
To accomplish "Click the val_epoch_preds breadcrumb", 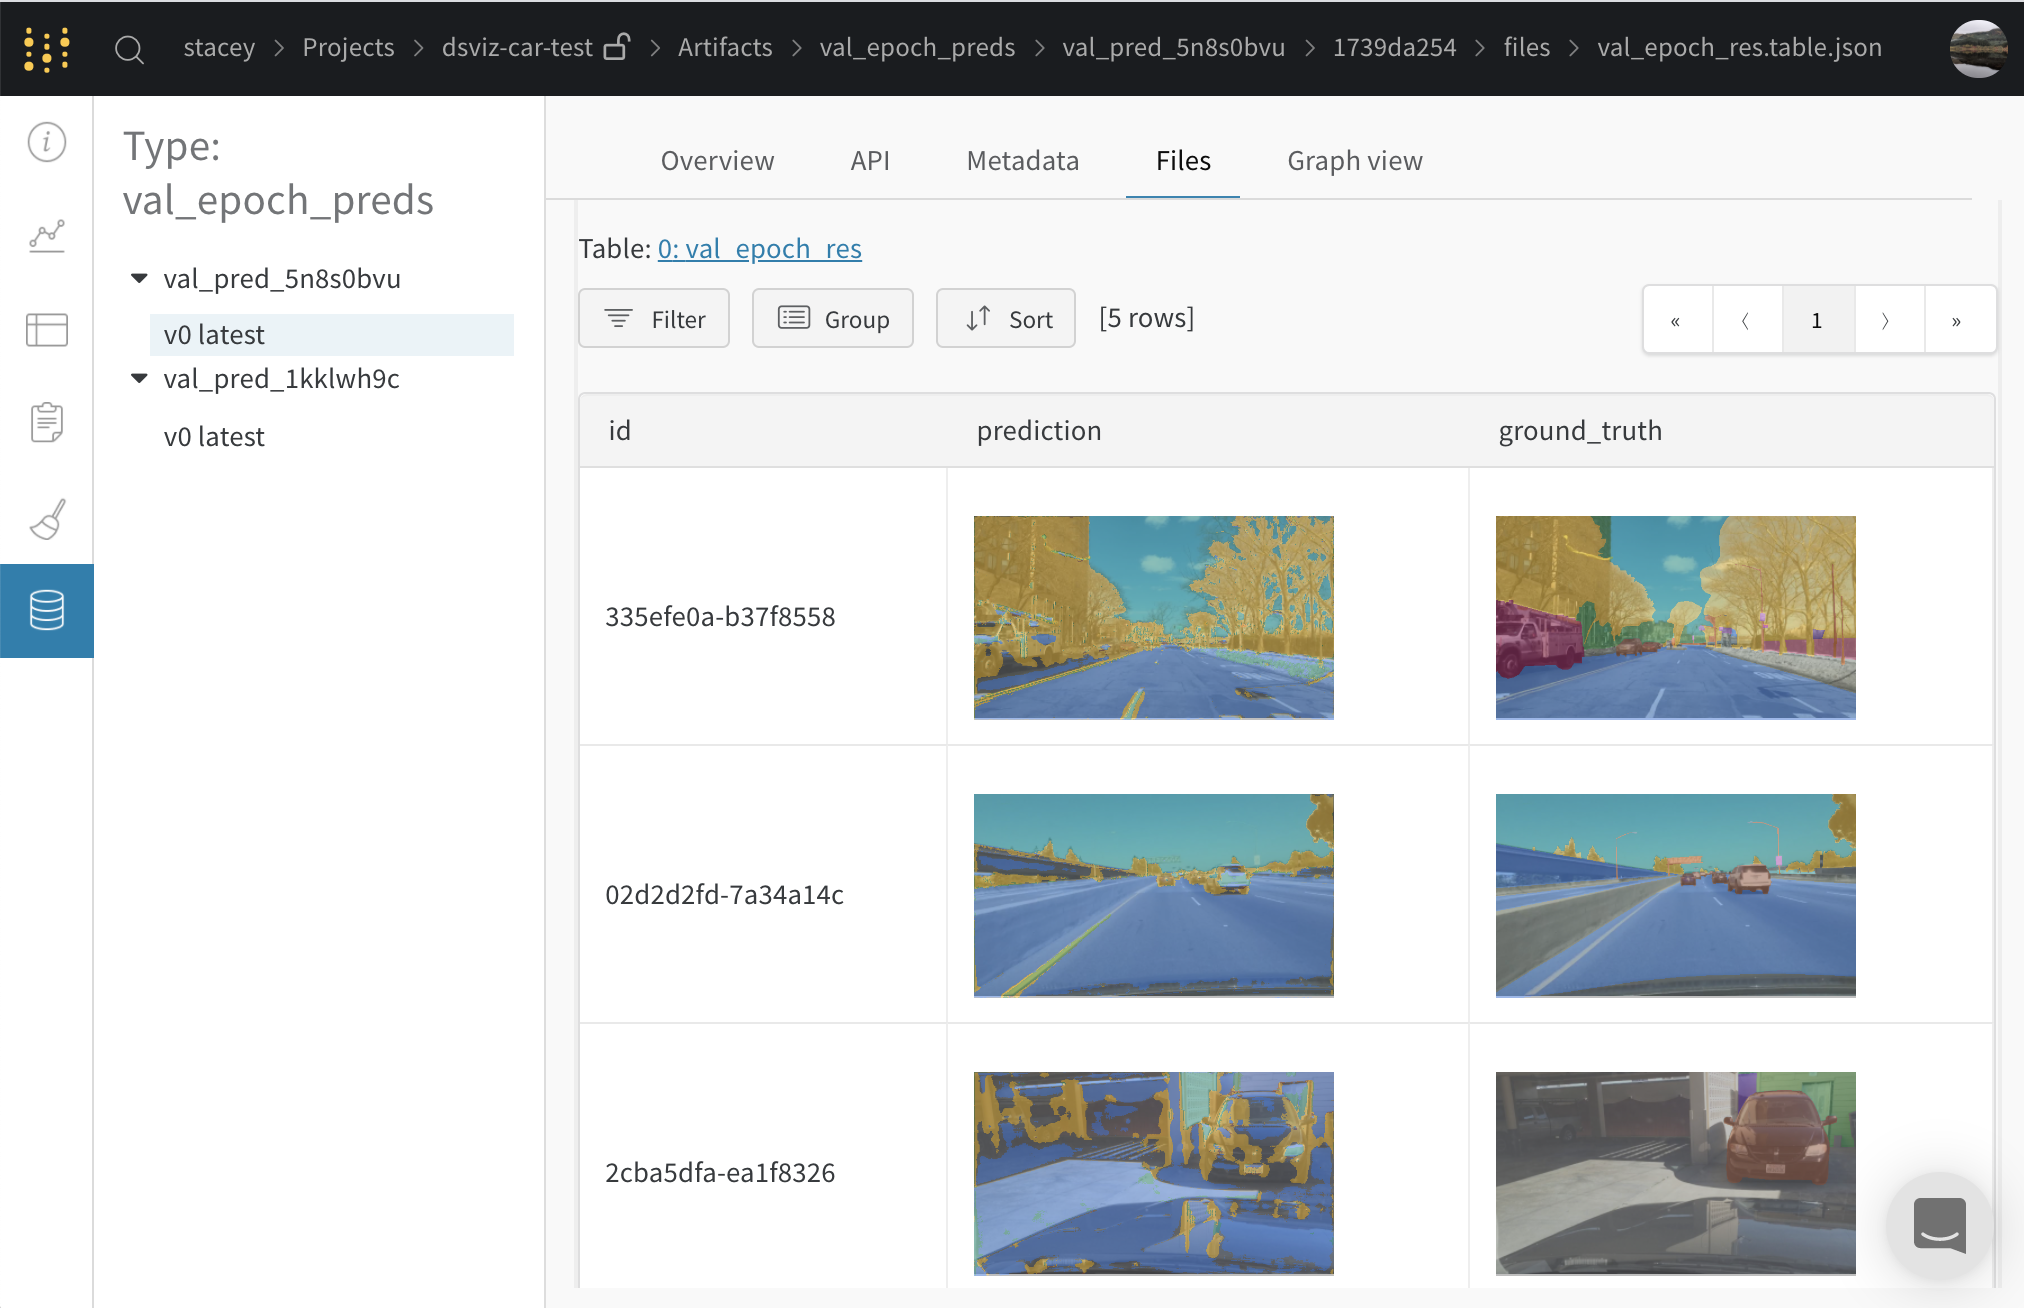I will 917,48.
